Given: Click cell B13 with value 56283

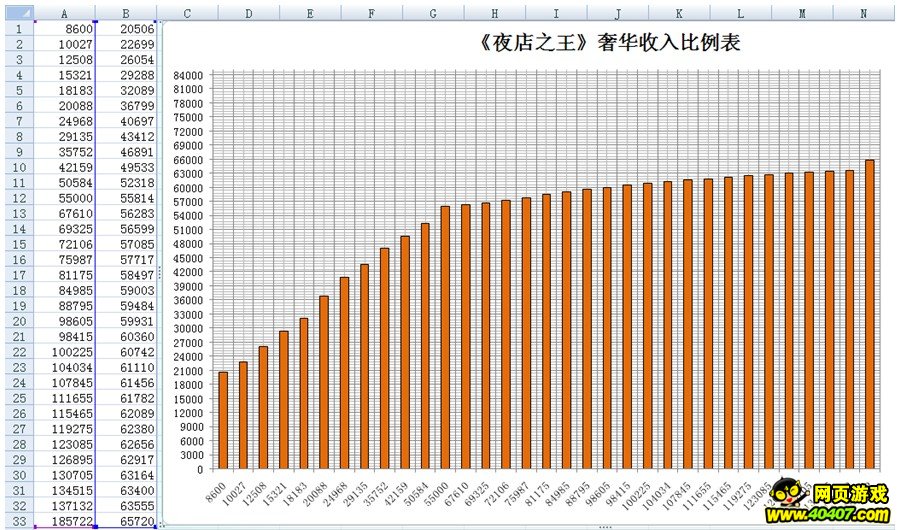Looking at the screenshot, I should coord(126,213).
